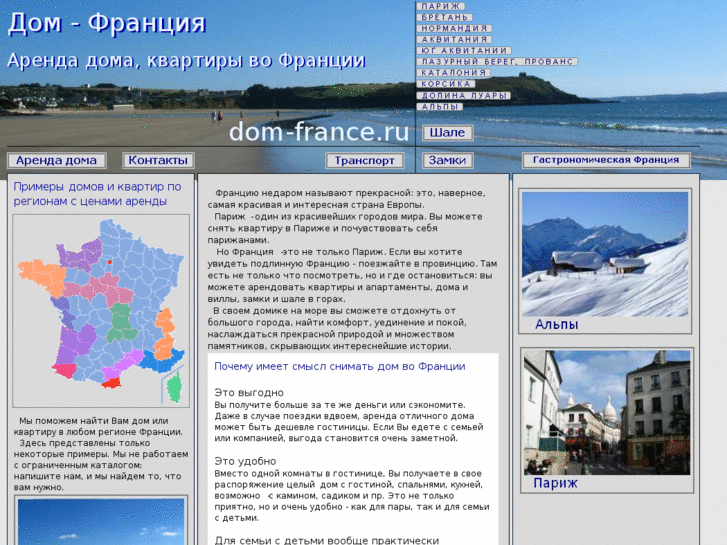This screenshot has width=727, height=545.
Task: Click the Alps snowy chalet photo
Action: 605,254
